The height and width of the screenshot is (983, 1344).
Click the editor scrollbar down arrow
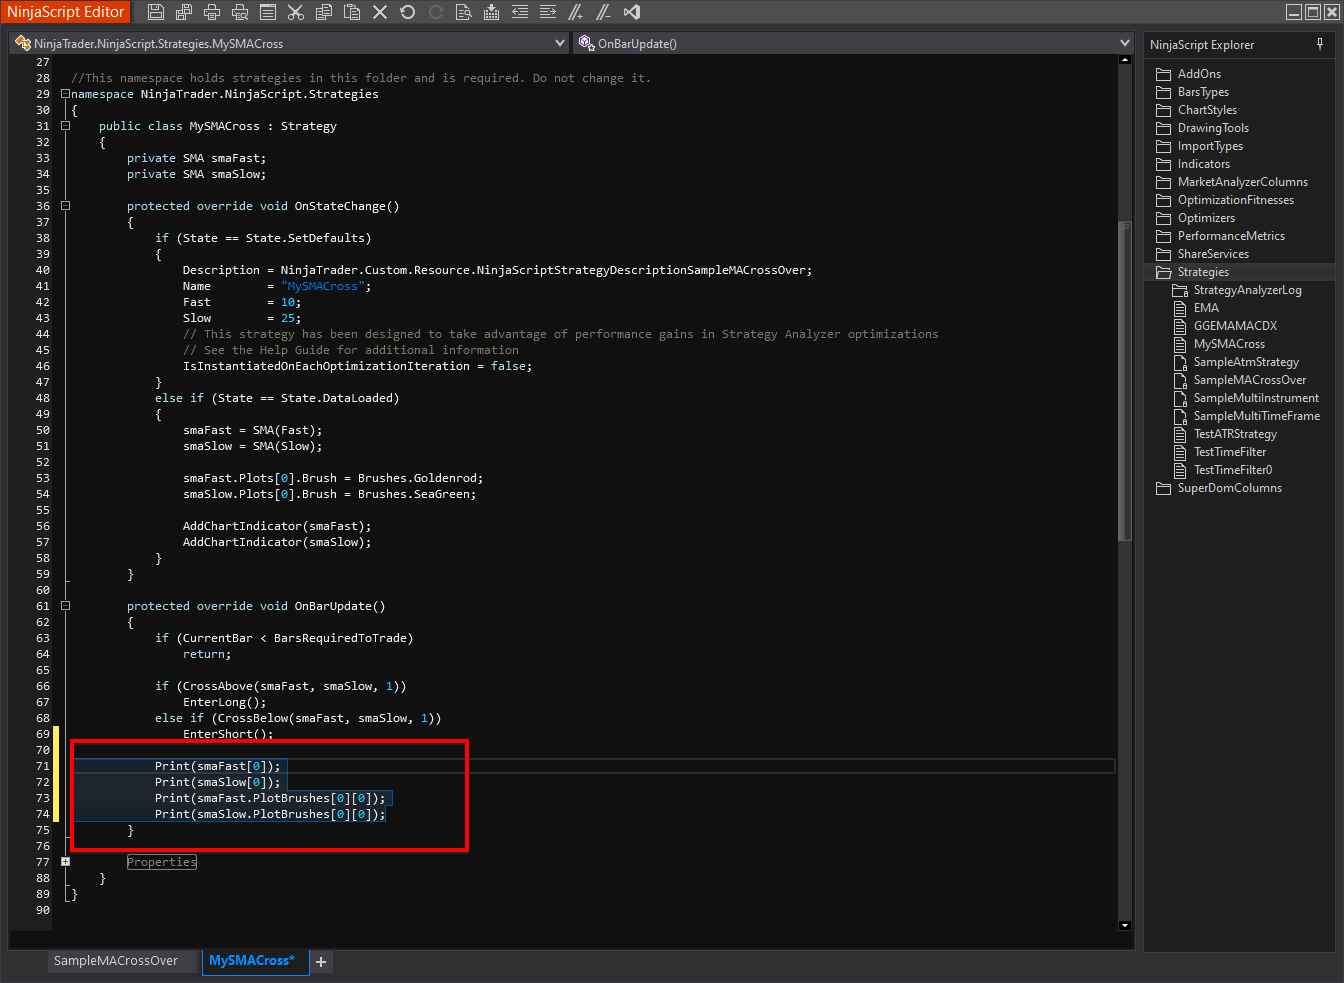[1125, 926]
